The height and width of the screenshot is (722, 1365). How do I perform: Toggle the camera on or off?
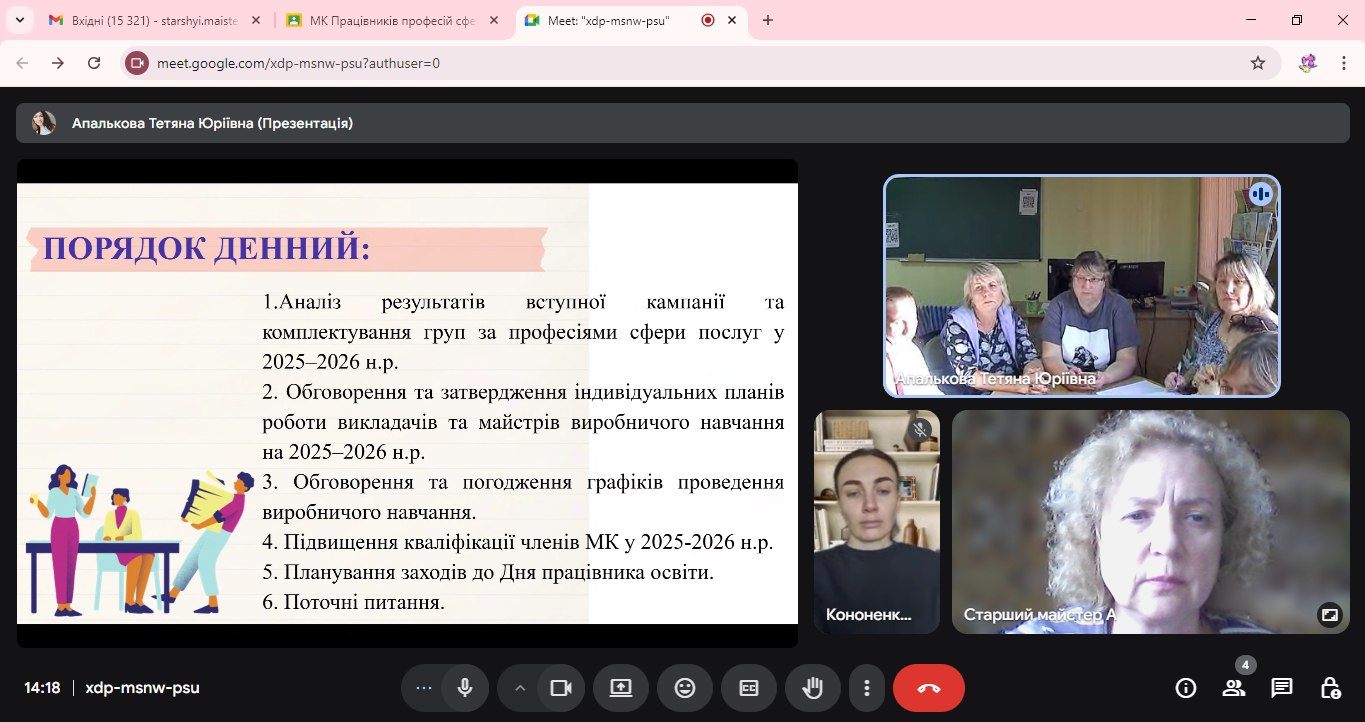(561, 688)
